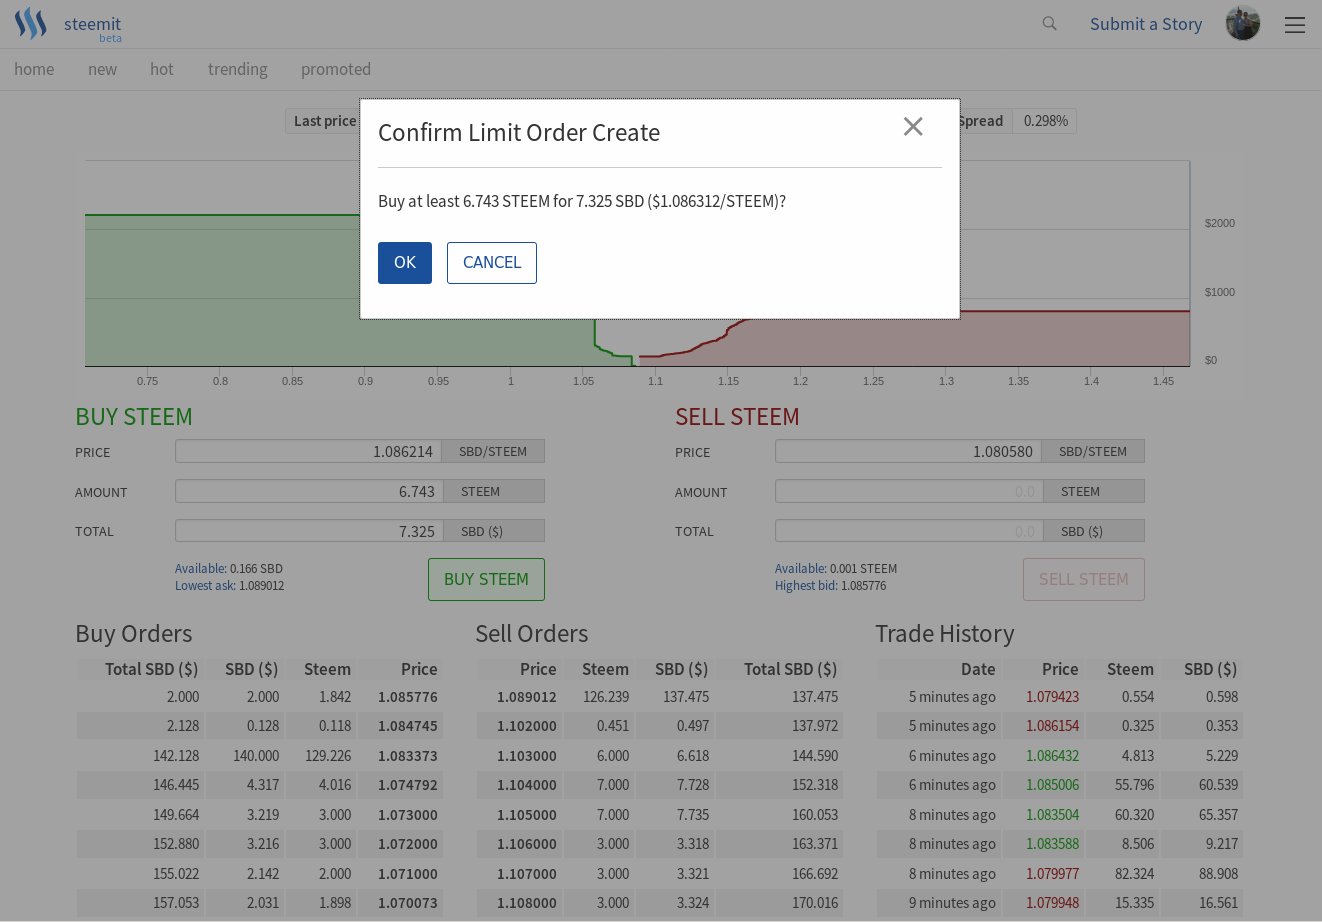Screen dimensions: 1322x922
Task: Select buy order price 1.070073
Action: (408, 903)
